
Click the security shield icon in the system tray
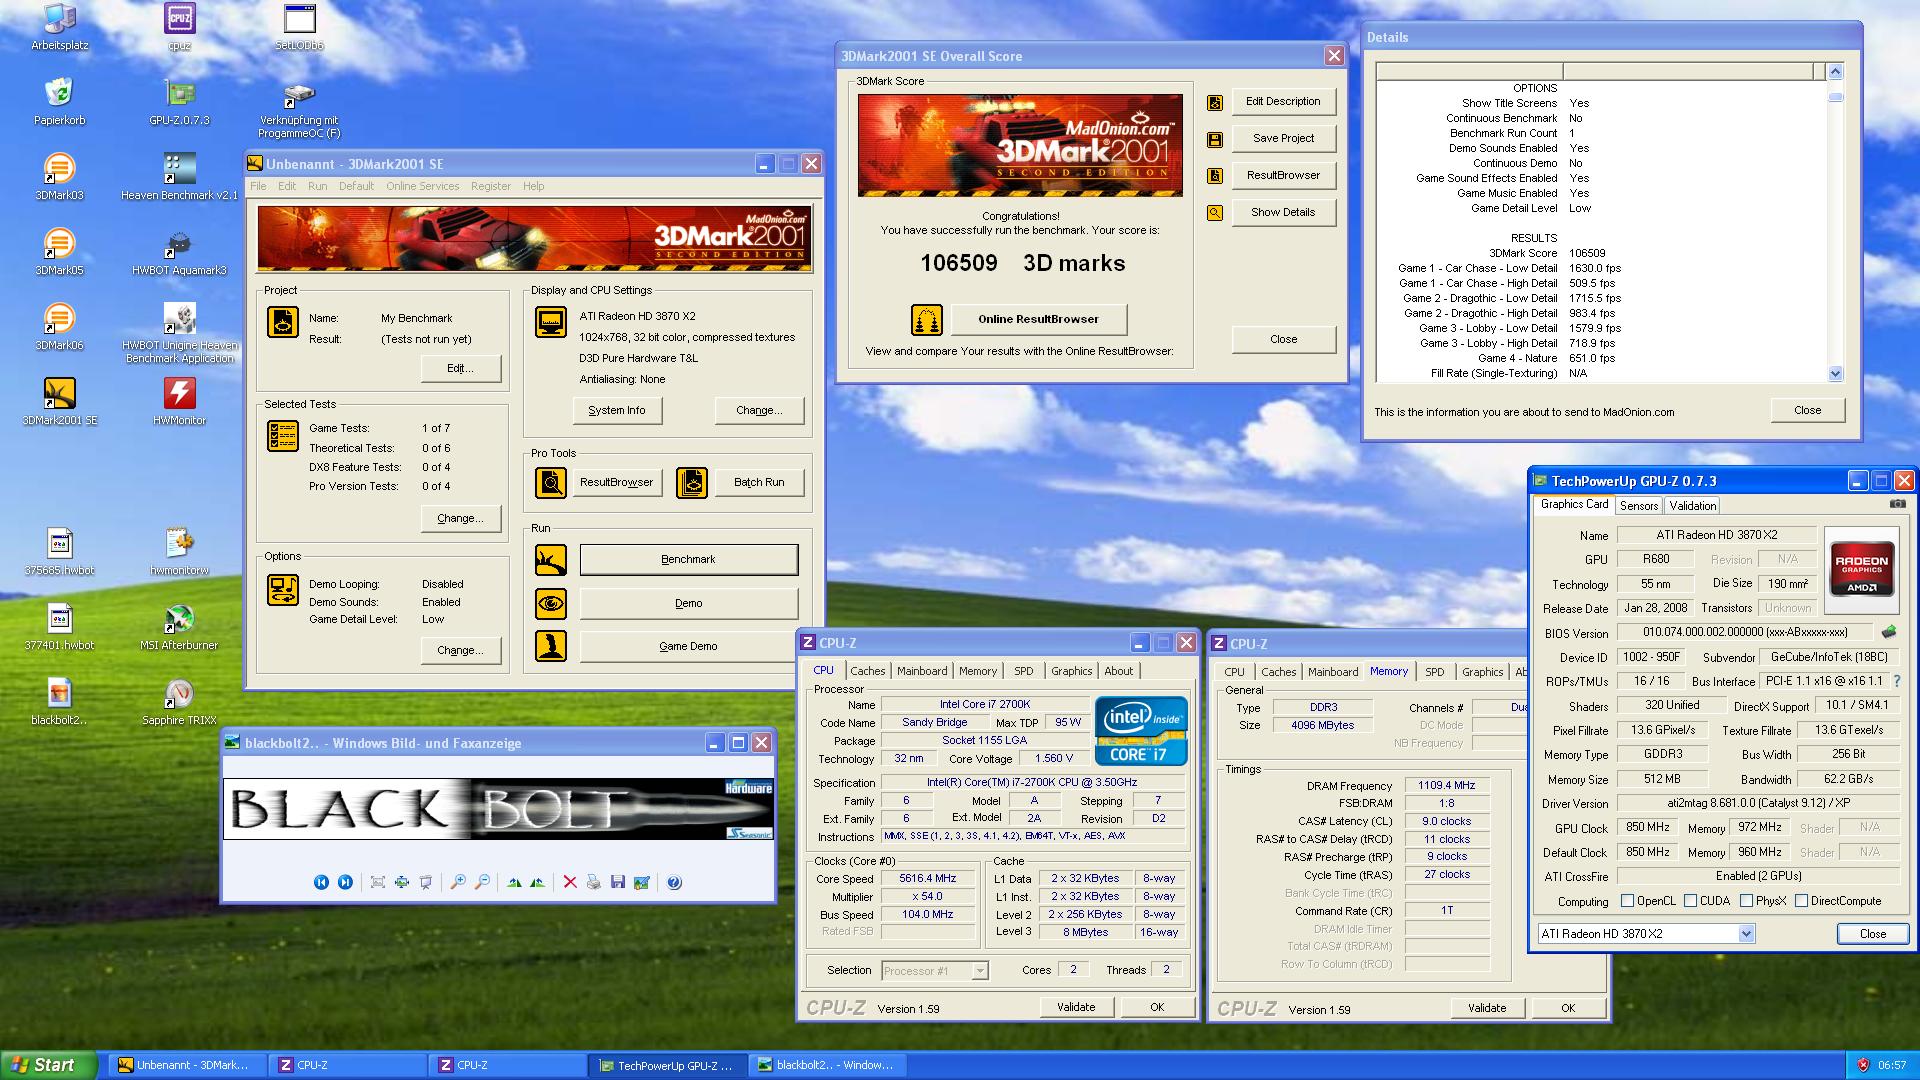click(x=1862, y=1066)
